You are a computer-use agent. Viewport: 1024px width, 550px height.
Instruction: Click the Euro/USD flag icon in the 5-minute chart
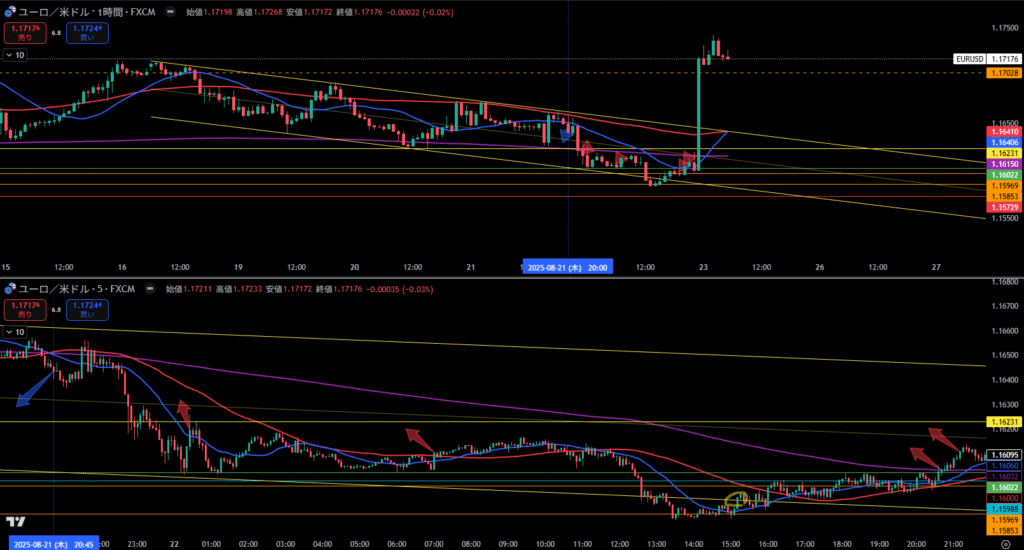[9, 289]
